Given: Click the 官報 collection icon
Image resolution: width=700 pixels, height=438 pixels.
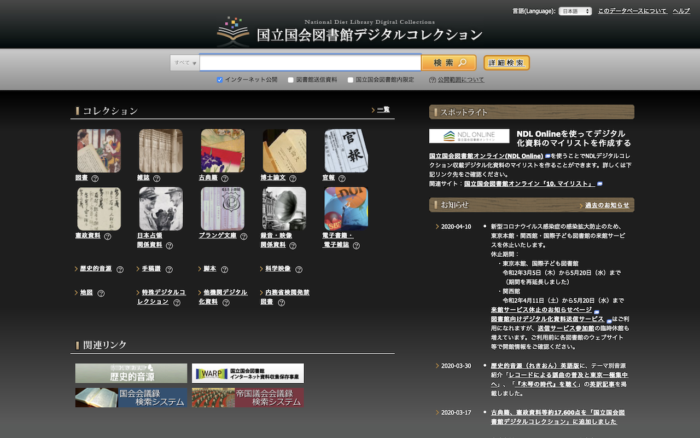Looking at the screenshot, I should click(346, 150).
